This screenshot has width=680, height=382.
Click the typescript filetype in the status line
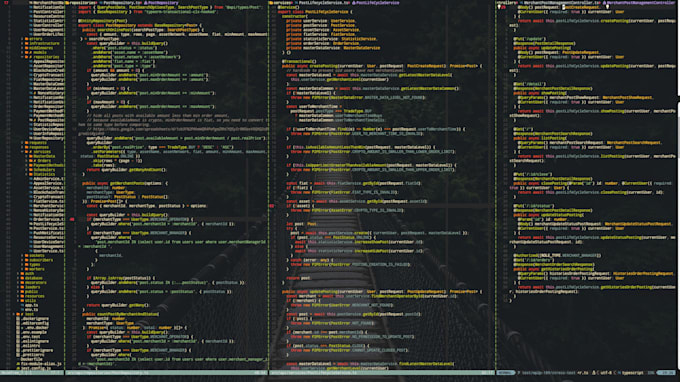633,372
